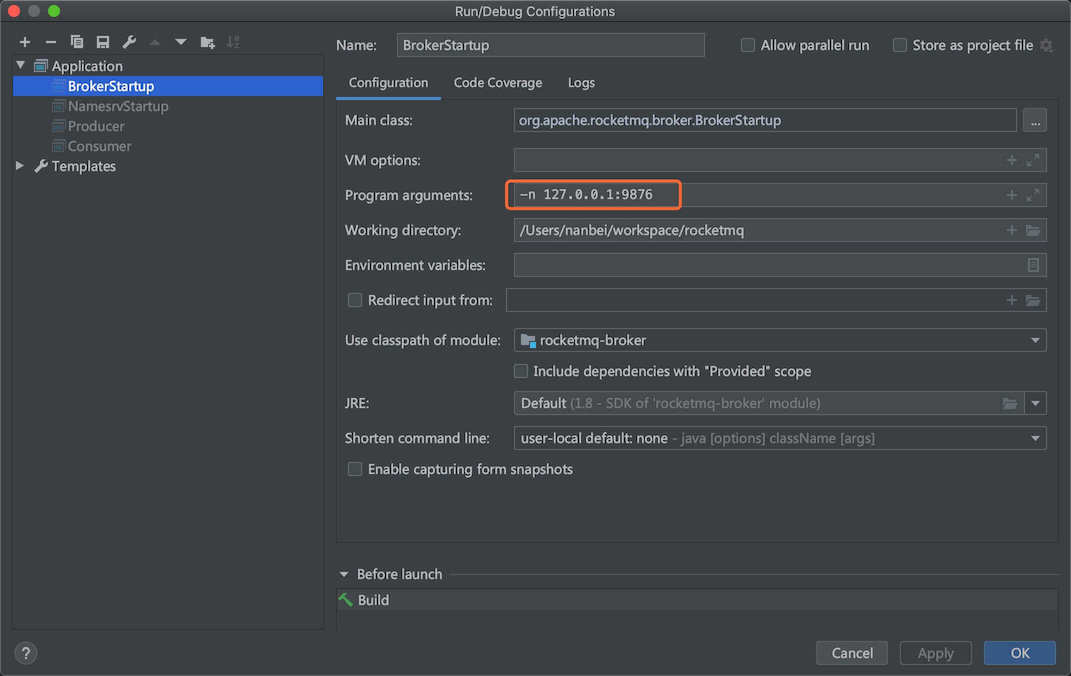Enable Store as project file checkbox
The width and height of the screenshot is (1071, 676).
(900, 45)
